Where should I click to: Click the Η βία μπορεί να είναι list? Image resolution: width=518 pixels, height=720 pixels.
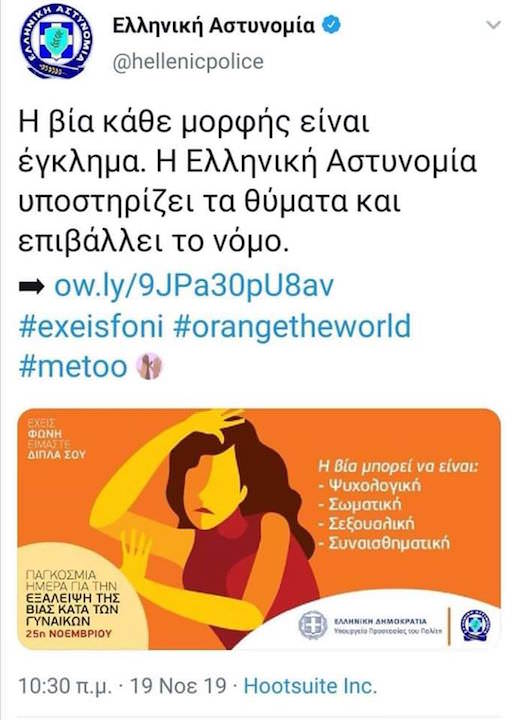(398, 505)
